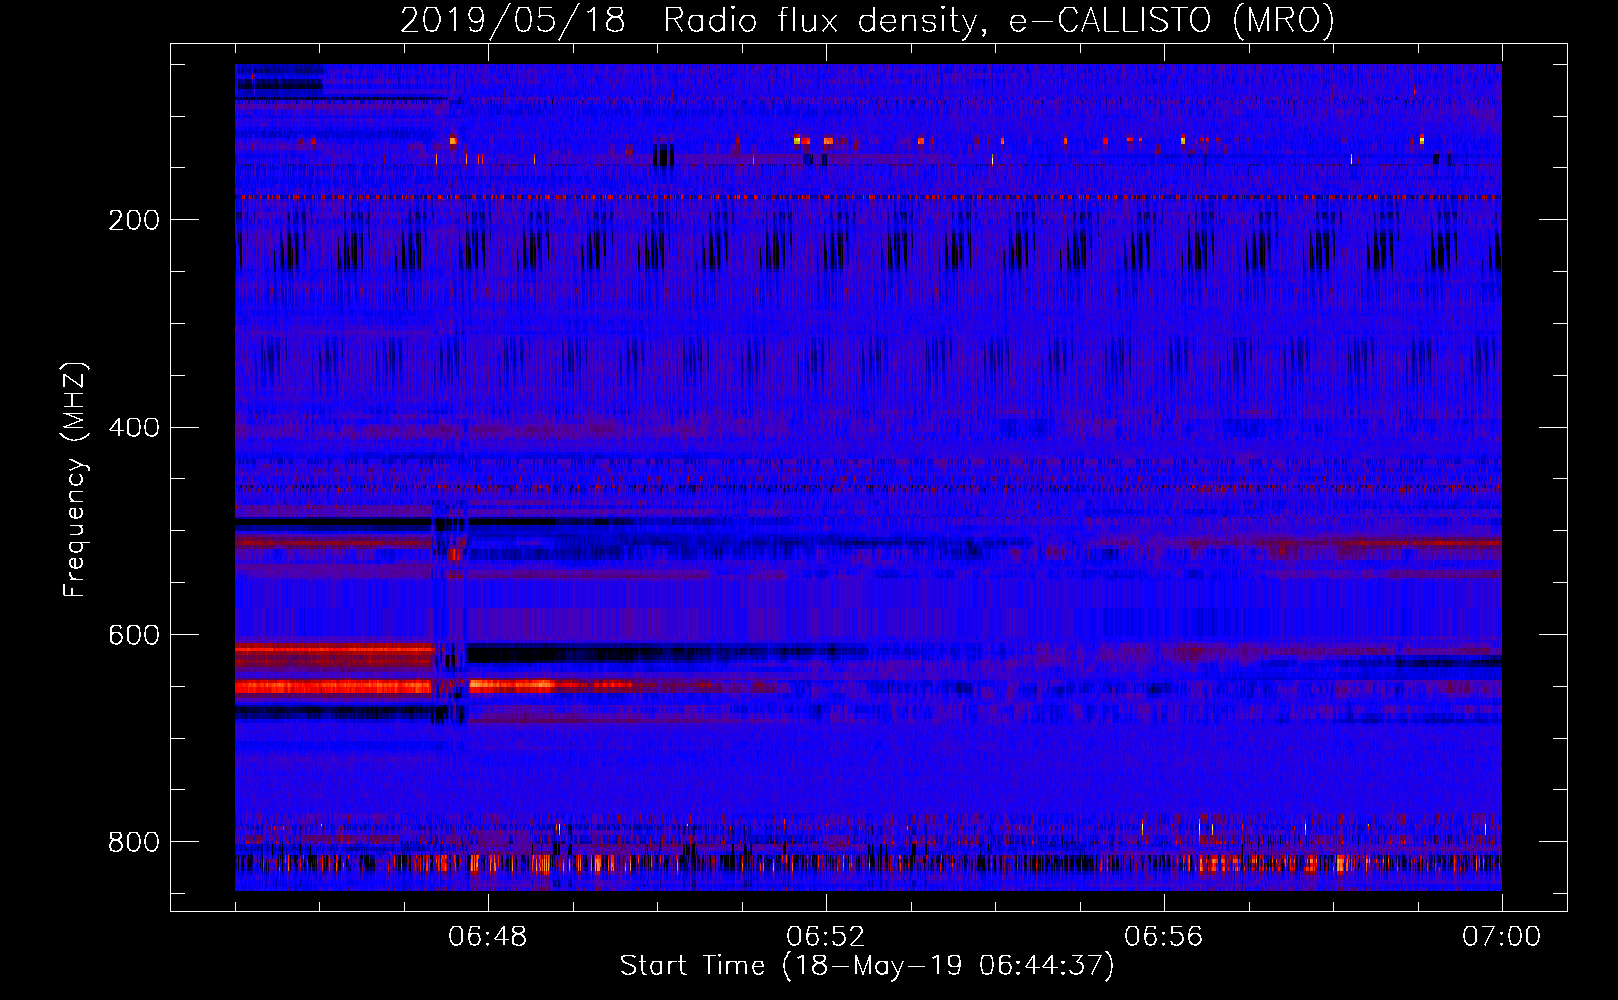Image resolution: width=1618 pixels, height=1000 pixels.
Task: Click the 06:52 time tick label
Action: click(826, 937)
